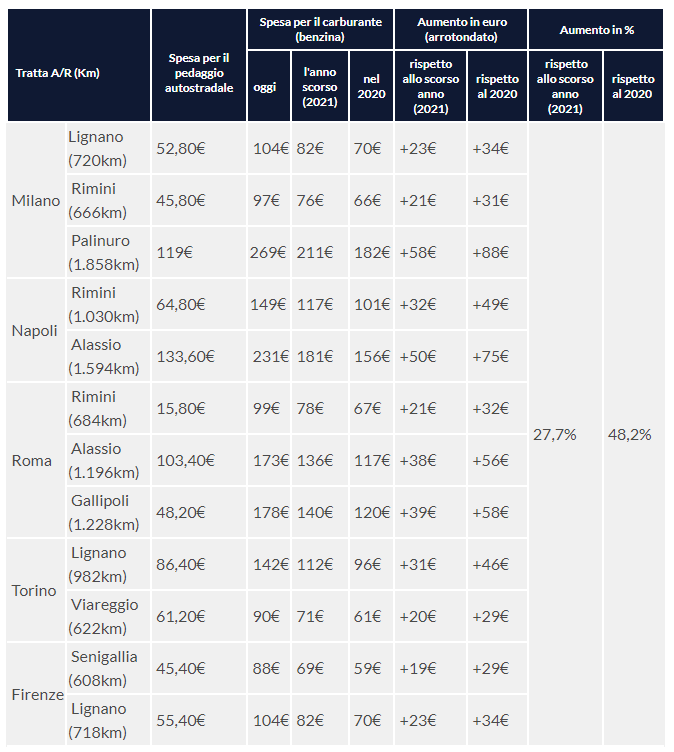The width and height of the screenshot is (674, 752).
Task: Click the 27,7% increase value
Action: [553, 435]
